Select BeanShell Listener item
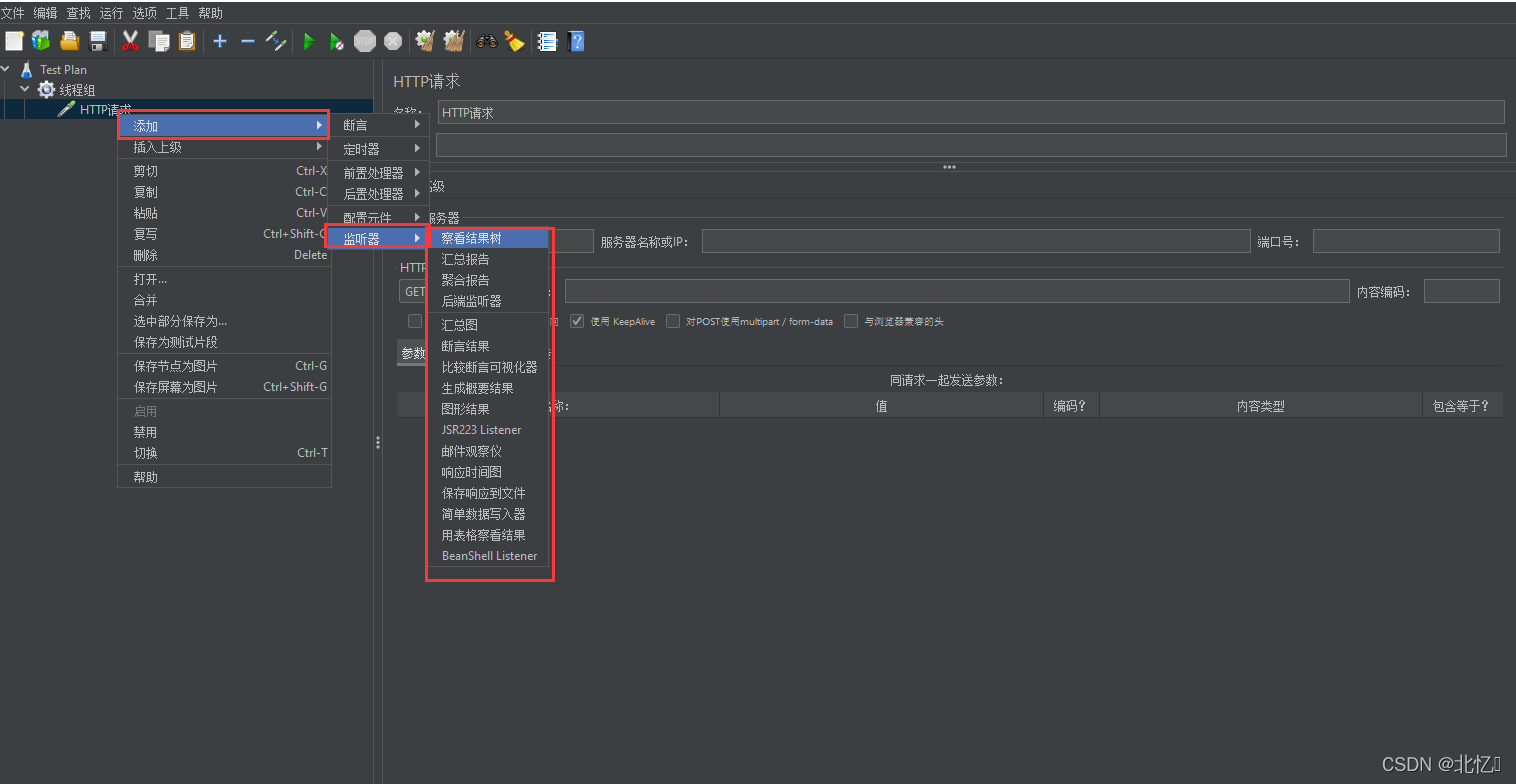 [489, 556]
